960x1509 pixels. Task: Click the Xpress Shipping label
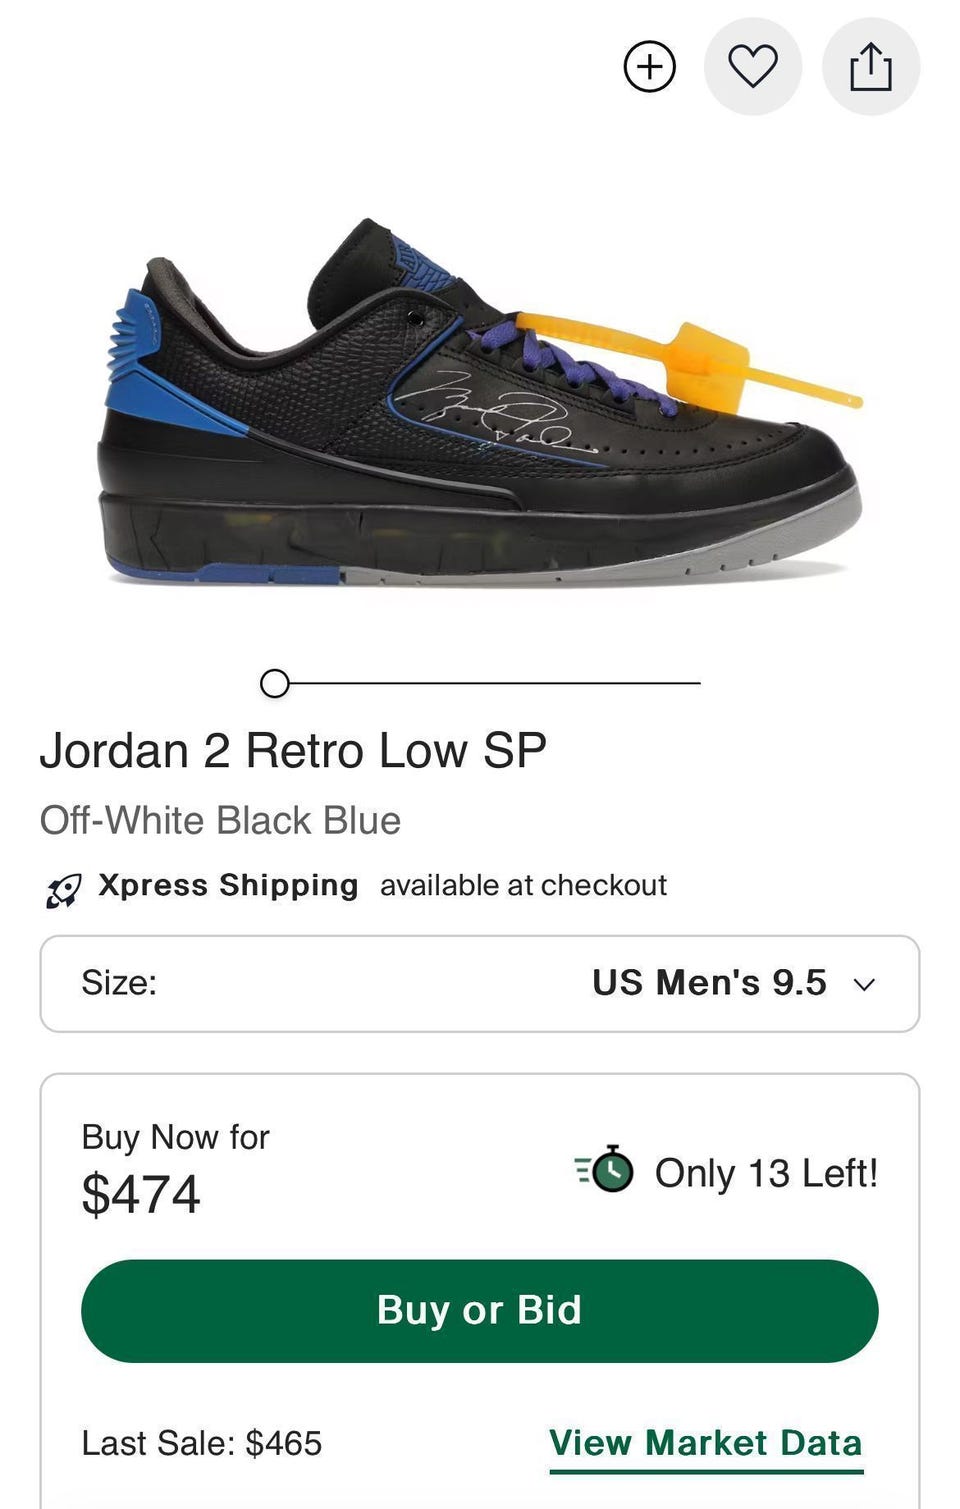pos(228,885)
